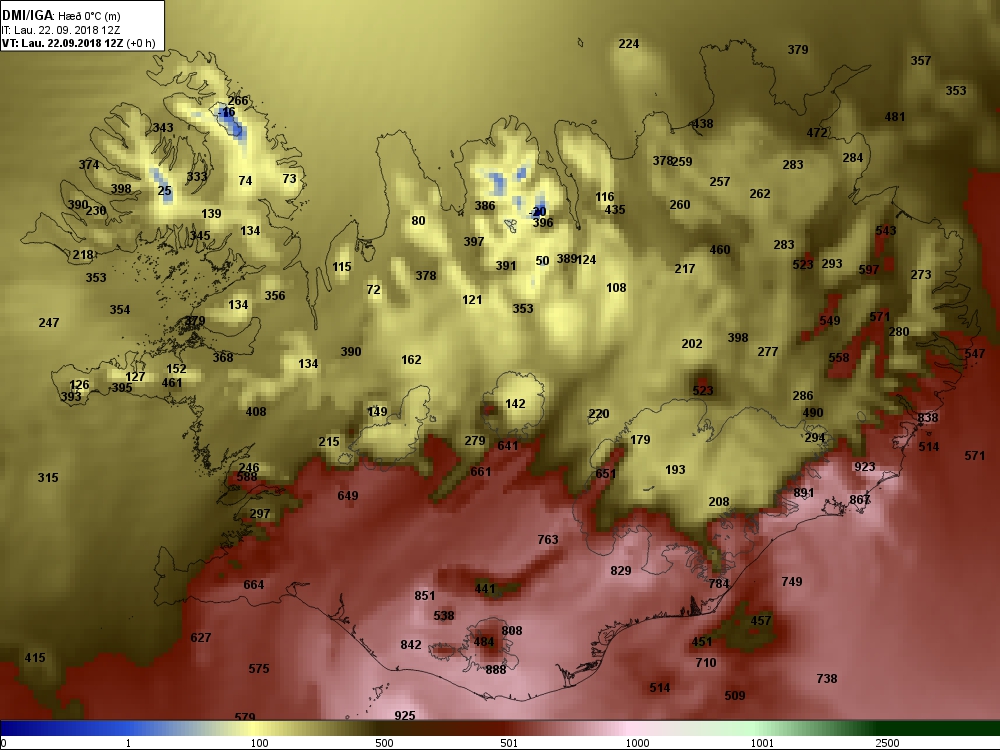Click the map value '262'
1000x750 pixels.
click(x=760, y=193)
